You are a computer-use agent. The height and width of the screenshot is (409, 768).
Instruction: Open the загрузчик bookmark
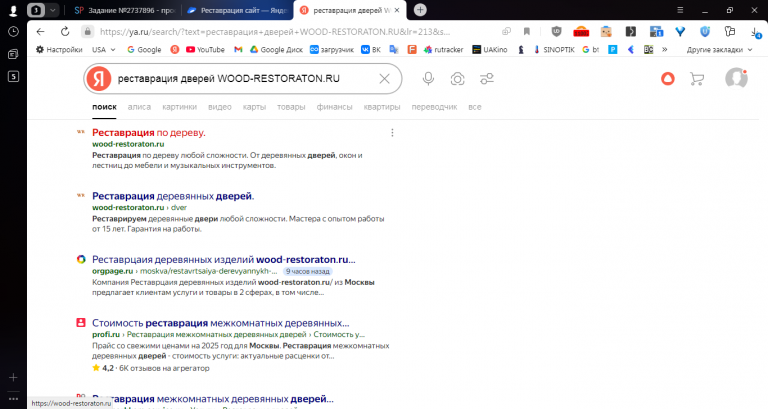[332, 49]
